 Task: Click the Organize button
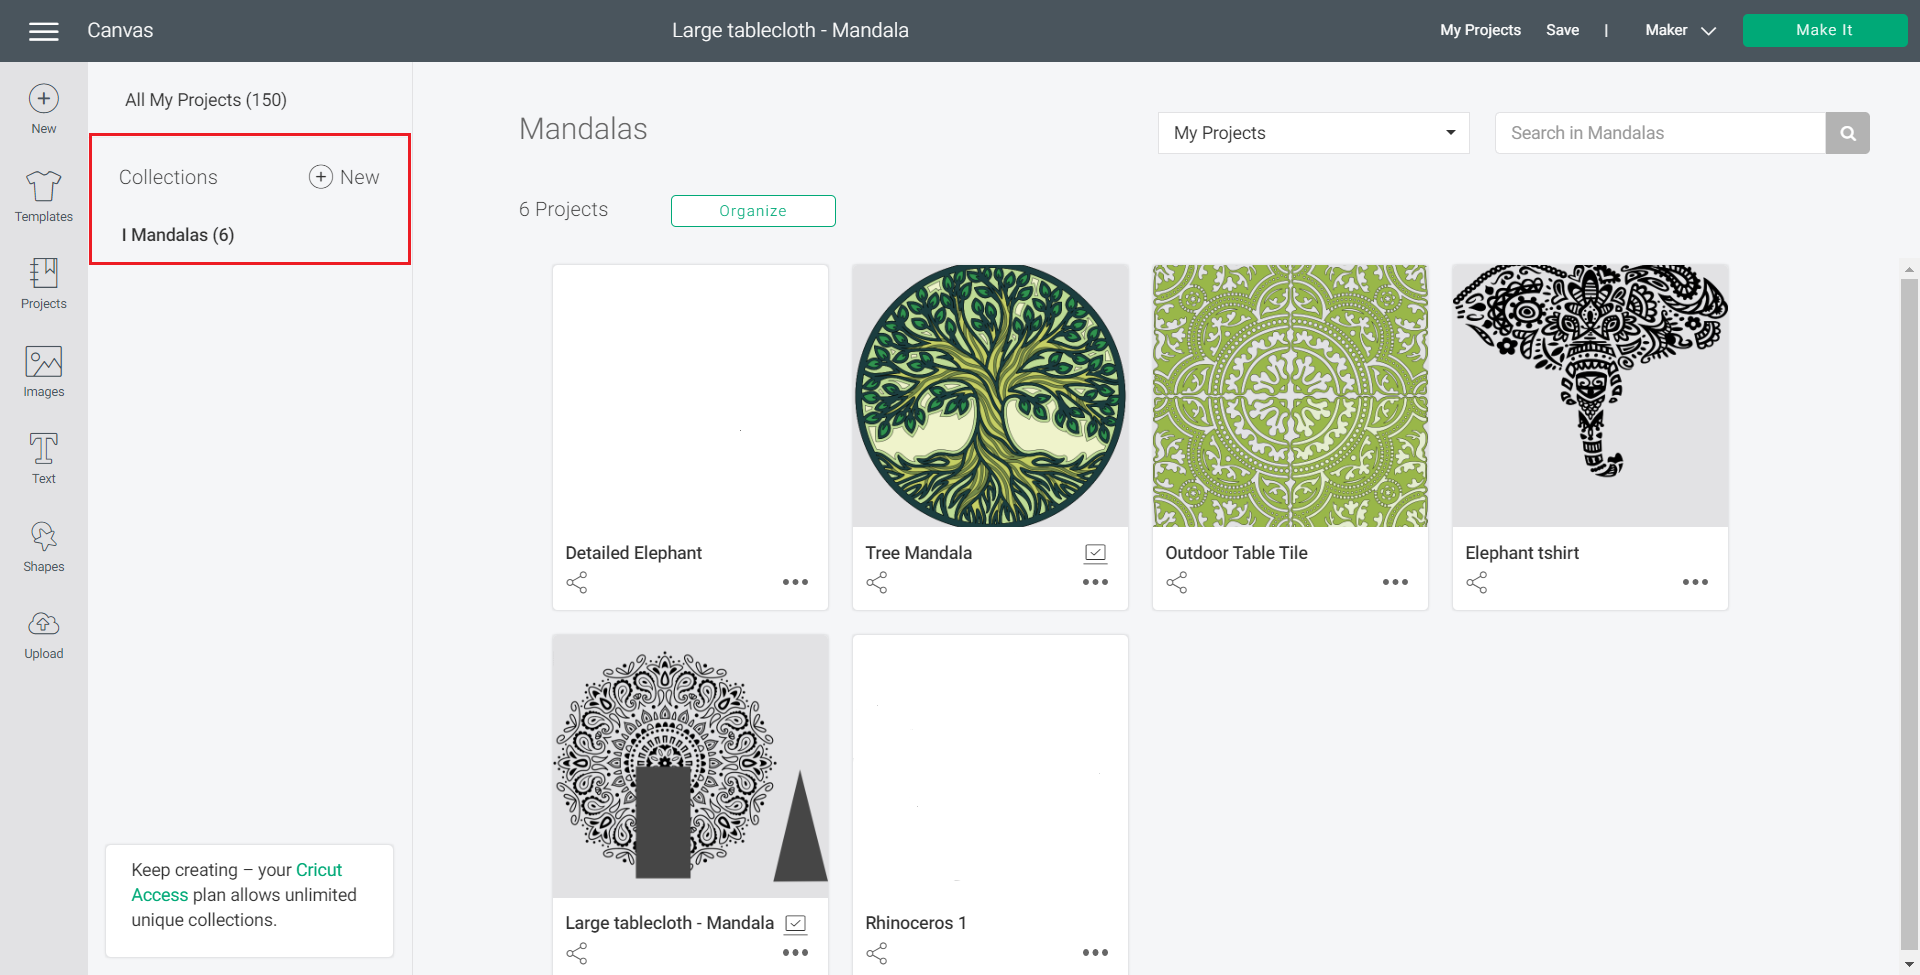point(752,210)
